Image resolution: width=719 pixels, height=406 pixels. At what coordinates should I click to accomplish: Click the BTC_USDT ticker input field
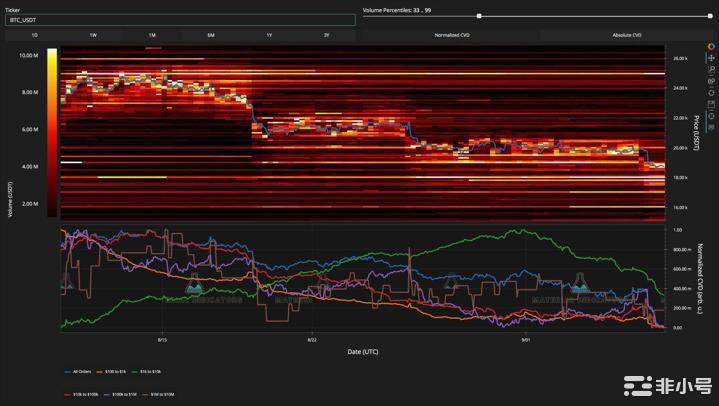pyautogui.click(x=180, y=19)
